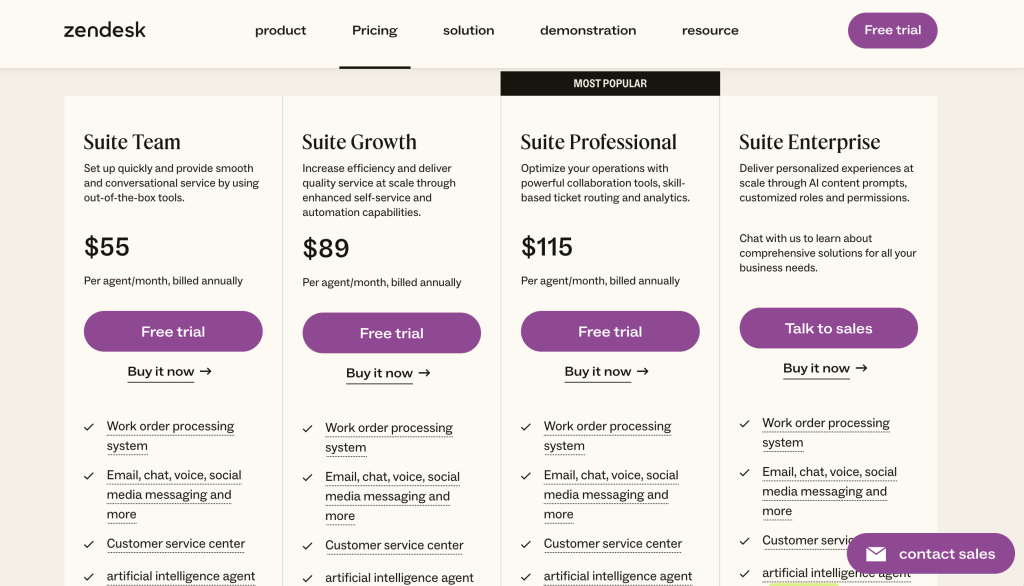This screenshot has height=586, width=1024.
Task: Start Suite Team free trial
Action: click(173, 331)
